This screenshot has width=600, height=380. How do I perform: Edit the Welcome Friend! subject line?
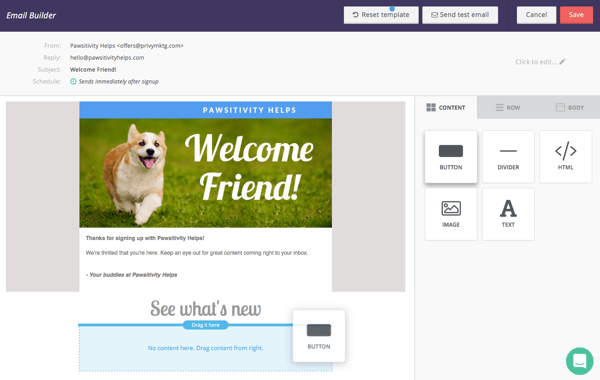click(93, 69)
